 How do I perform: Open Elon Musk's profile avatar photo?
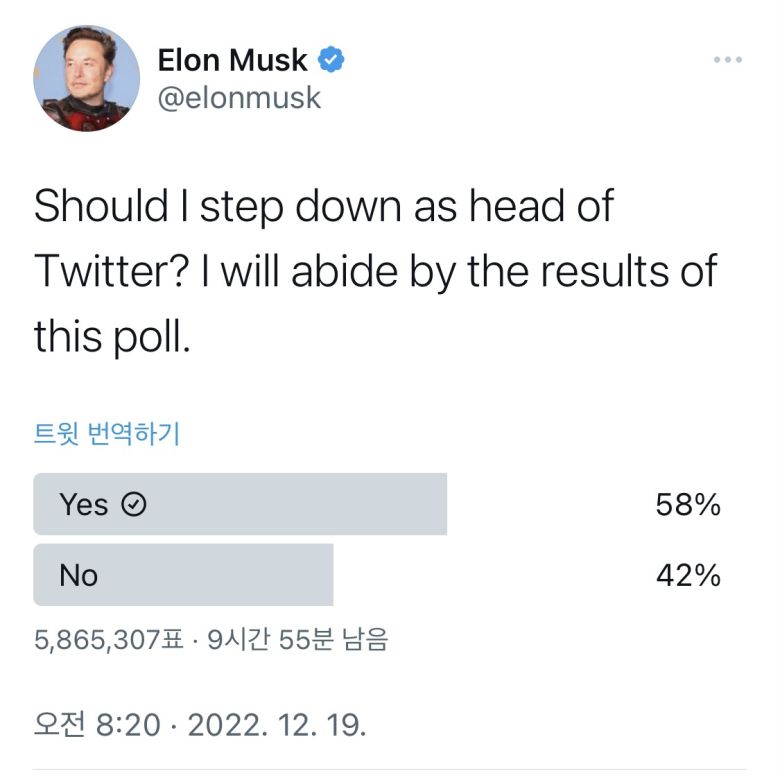86,79
